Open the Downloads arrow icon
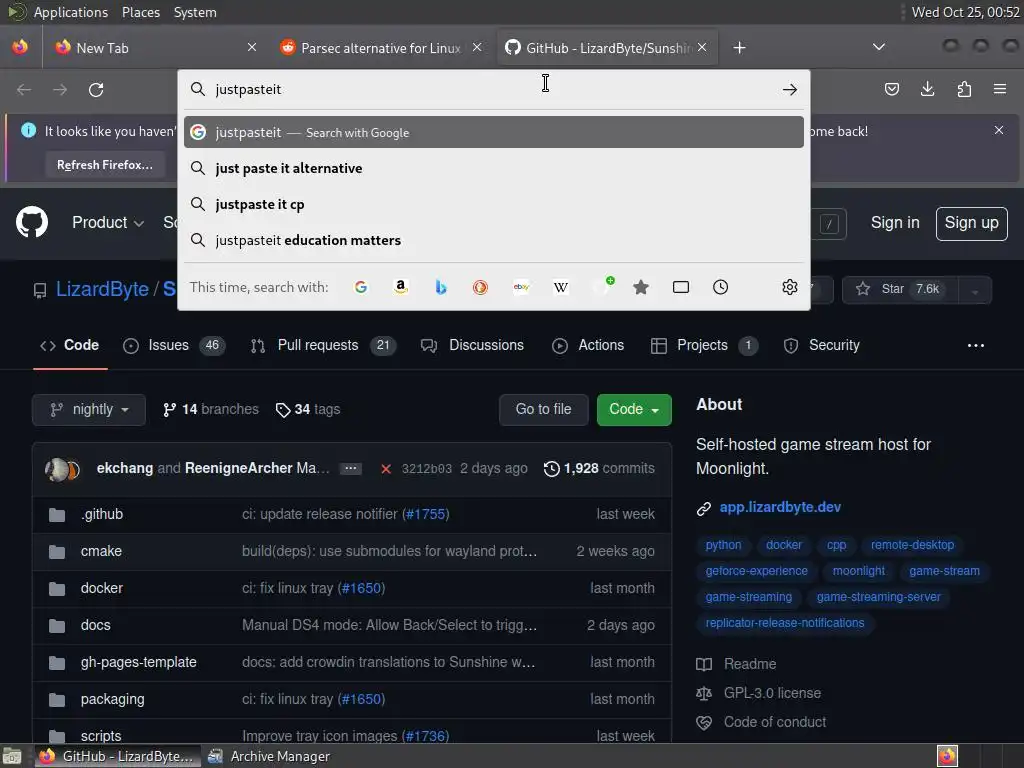 click(x=927, y=89)
